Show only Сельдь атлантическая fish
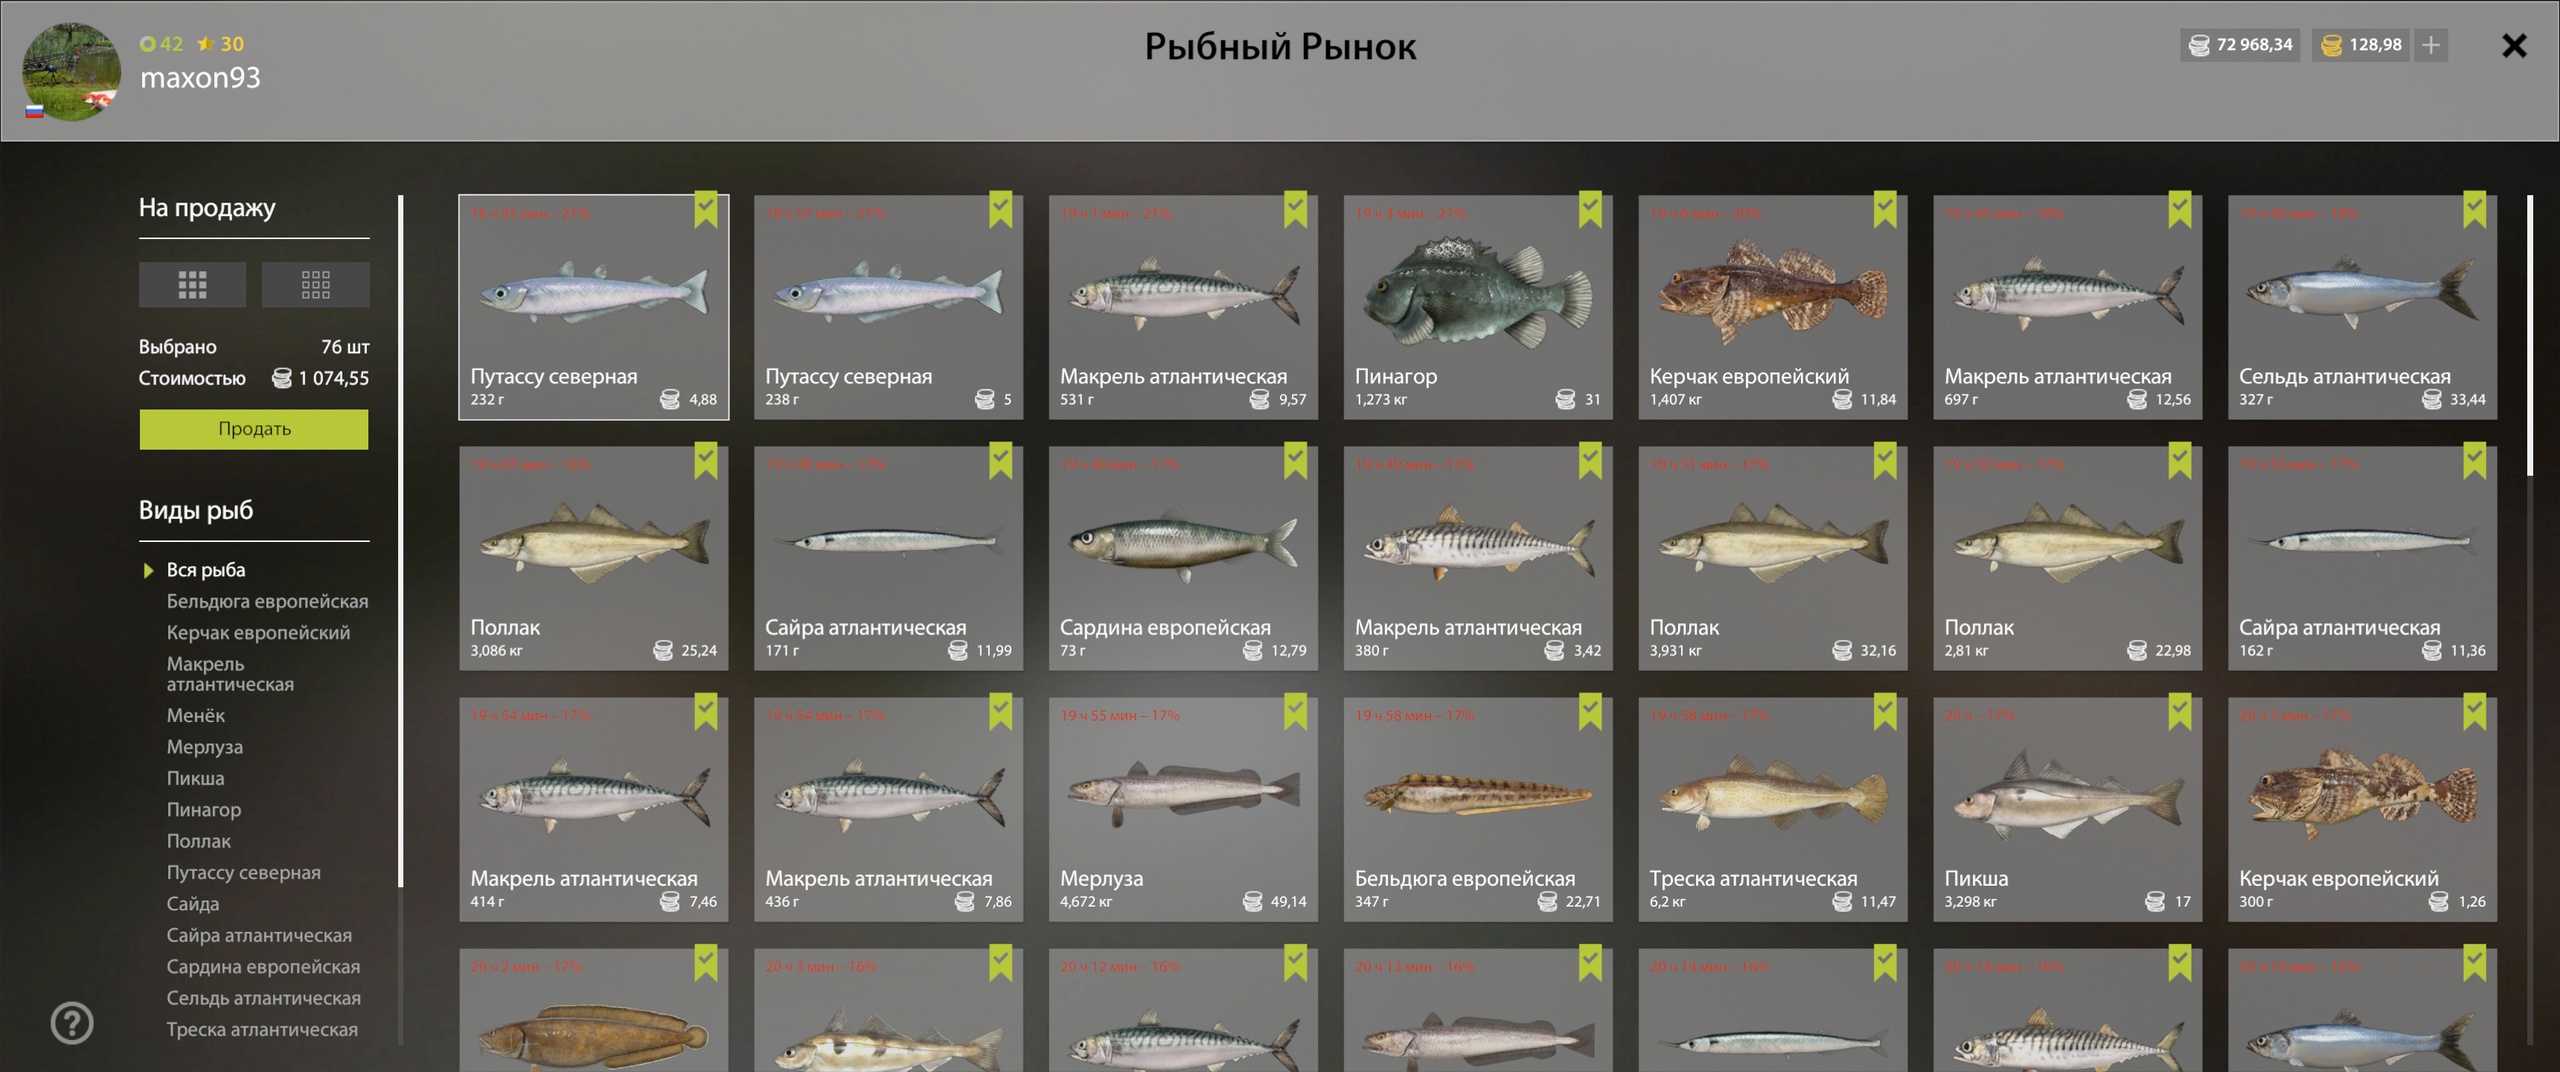 263,998
